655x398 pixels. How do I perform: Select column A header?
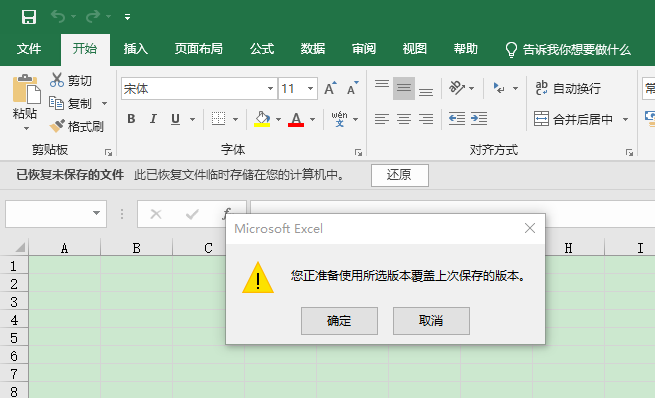pos(64,248)
